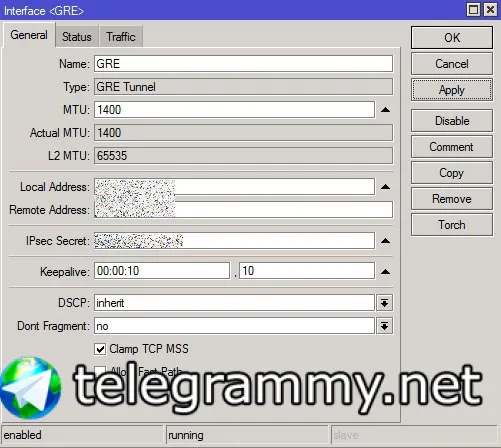
Task: Toggle the Allow Fast Path checkbox
Action: (100, 371)
